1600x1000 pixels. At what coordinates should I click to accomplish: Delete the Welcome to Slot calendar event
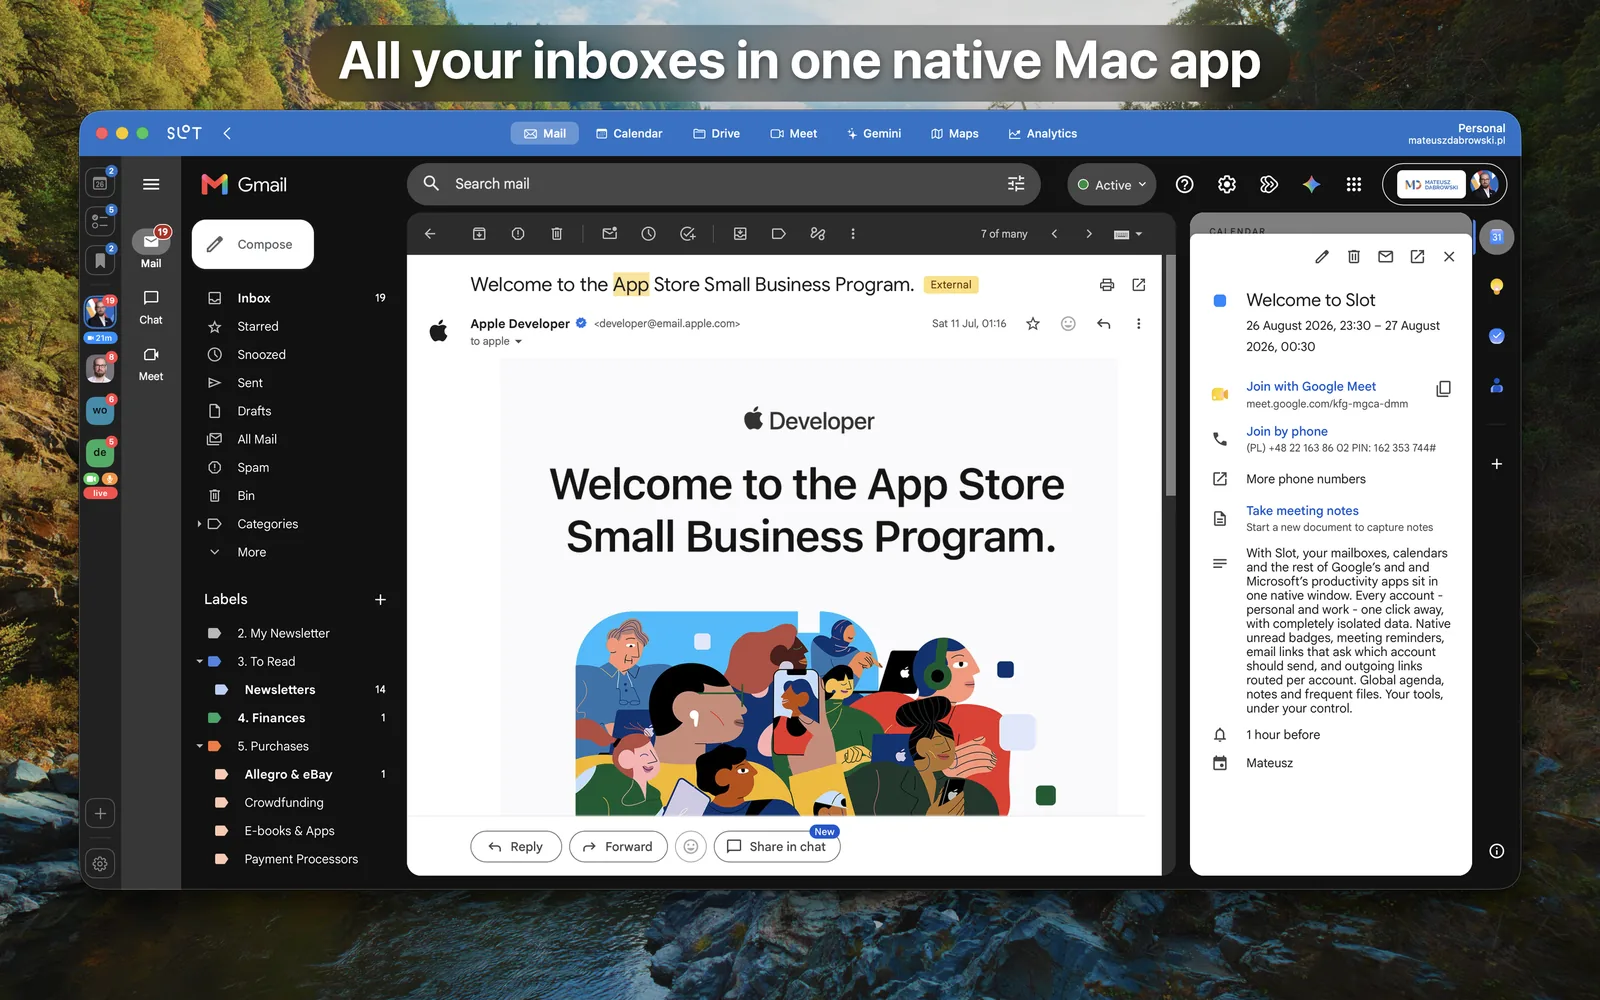[1354, 257]
